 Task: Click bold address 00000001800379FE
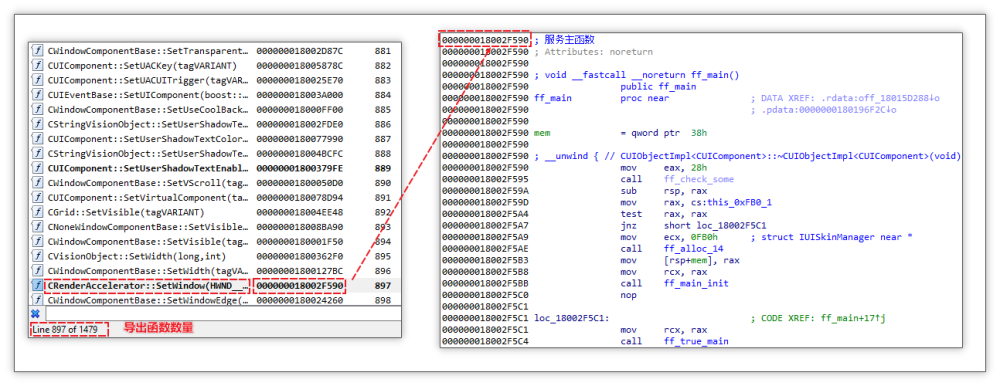(x=300, y=168)
